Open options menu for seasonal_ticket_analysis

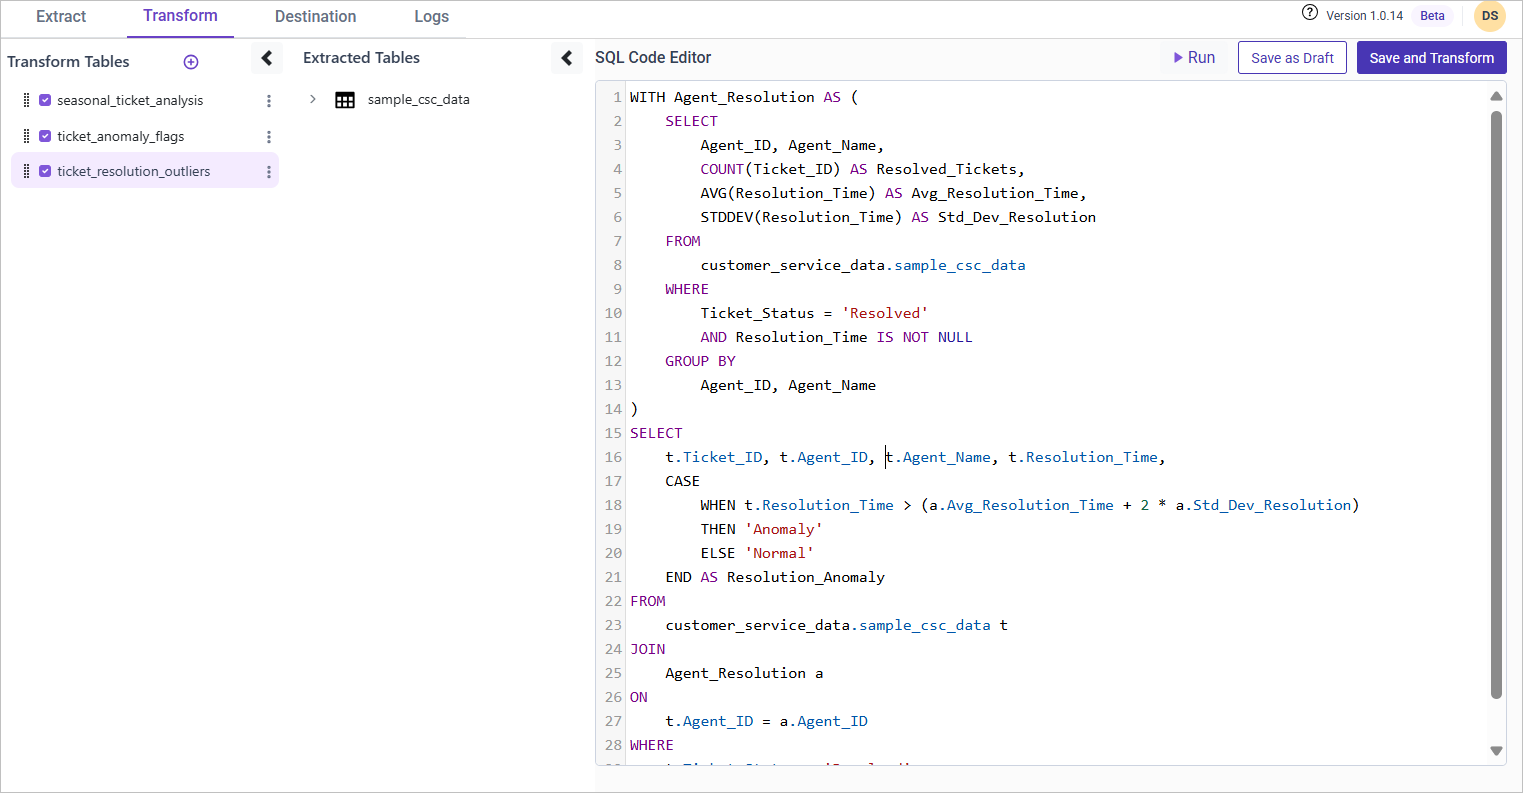[269, 101]
